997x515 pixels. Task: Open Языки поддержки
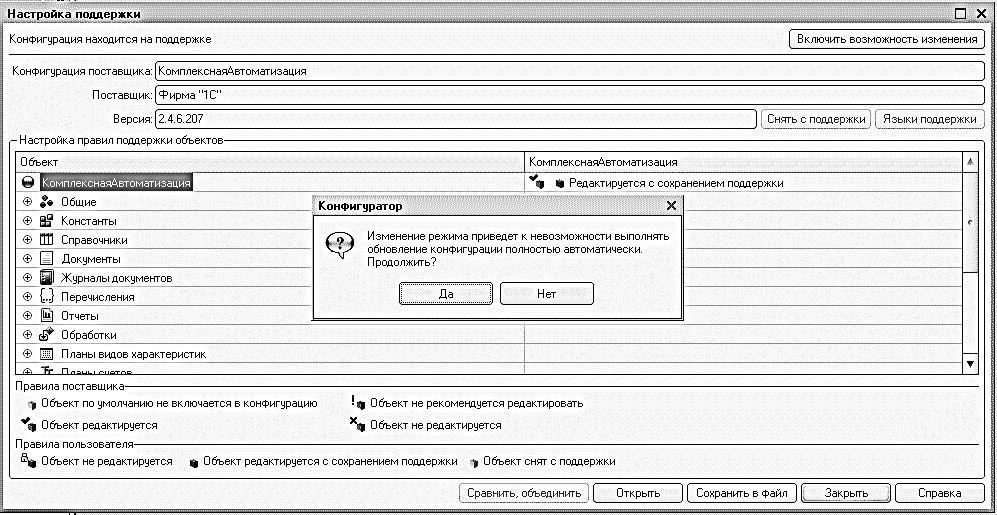929,119
